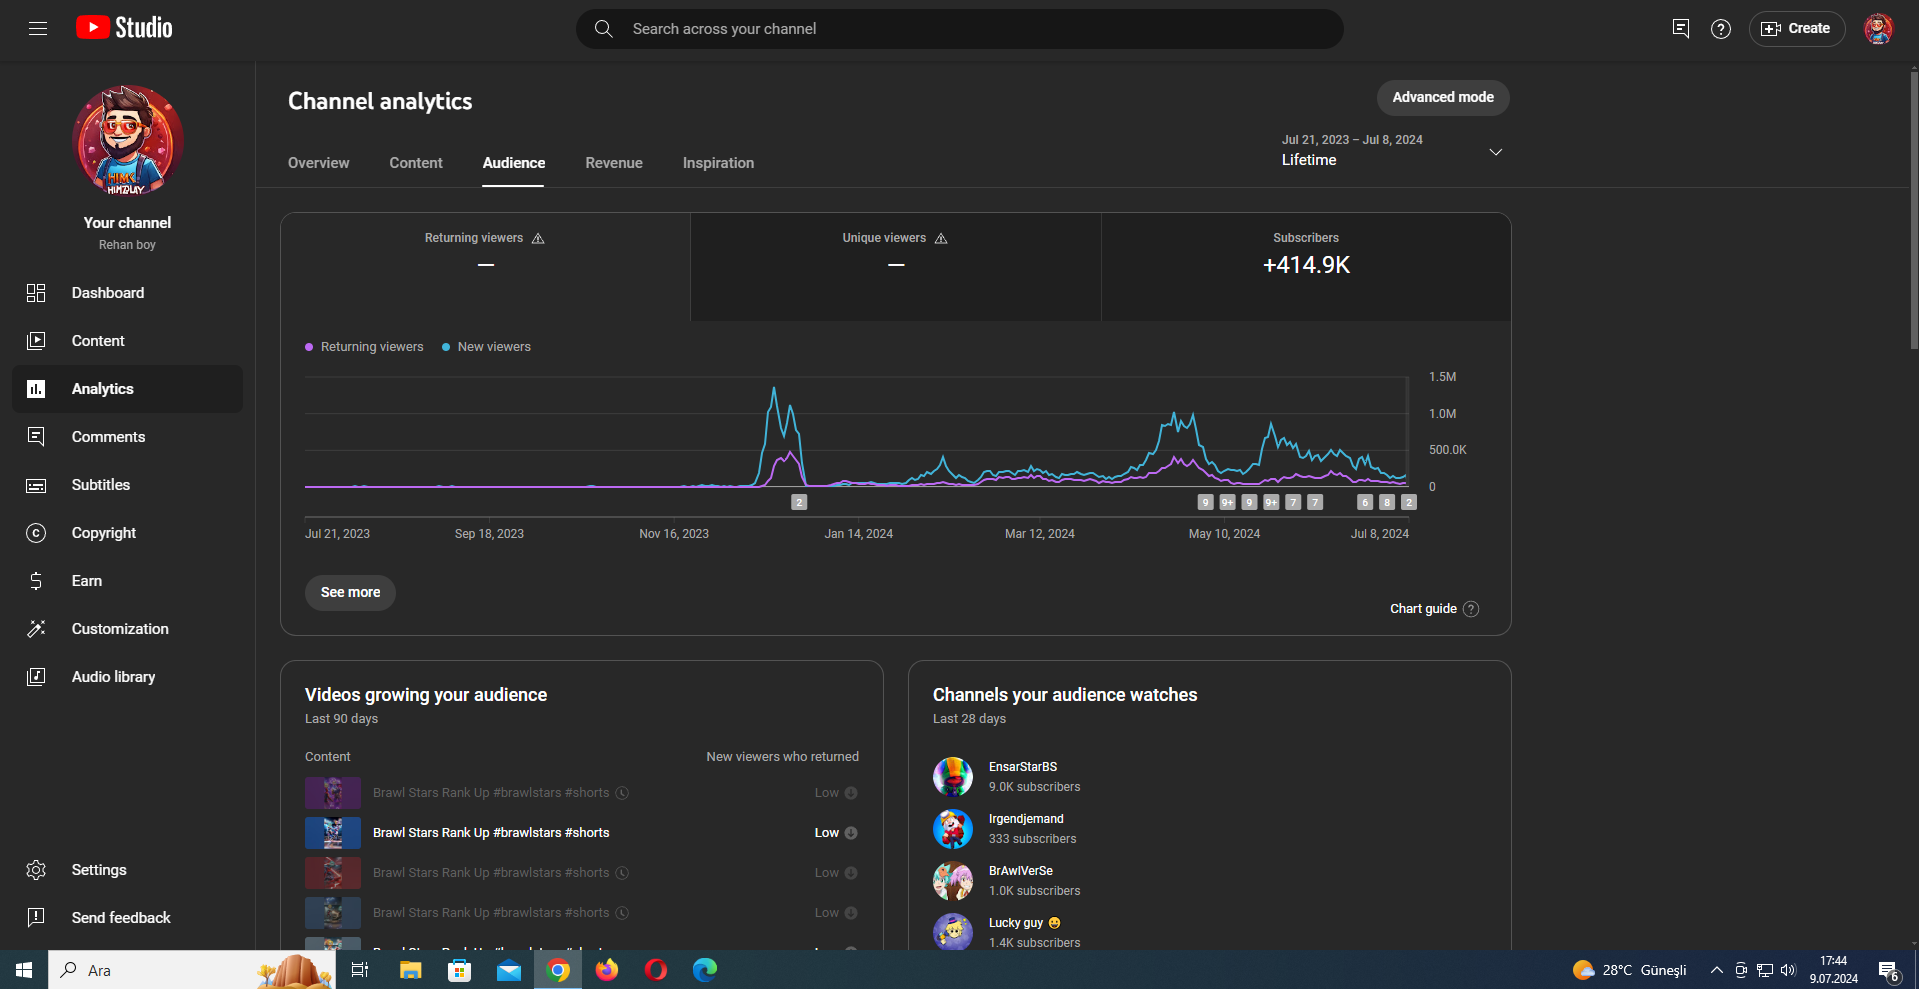Click the timeline marker labeled 2 near Jan 2024
The height and width of the screenshot is (989, 1919).
point(799,502)
